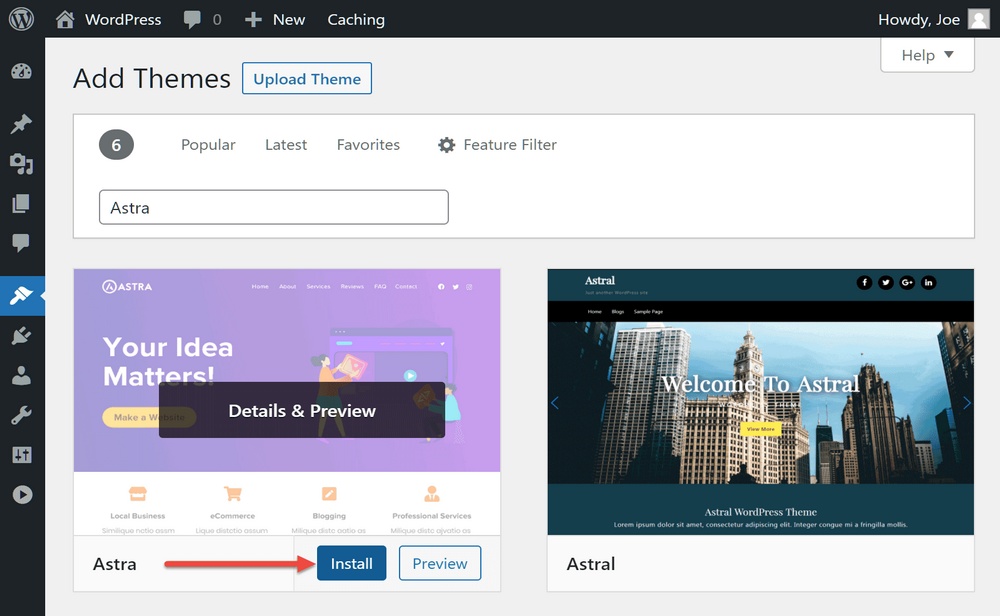Click the Upload Theme button
Screen dimensions: 1000x616
(x=307, y=78)
